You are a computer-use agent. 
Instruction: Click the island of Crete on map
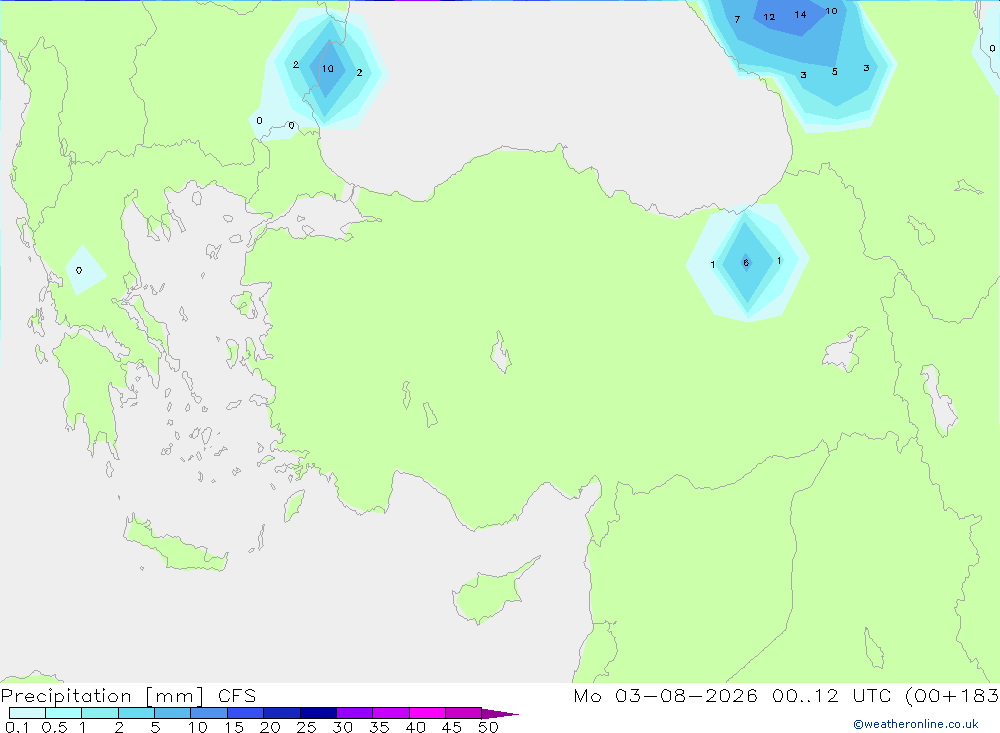[175, 545]
